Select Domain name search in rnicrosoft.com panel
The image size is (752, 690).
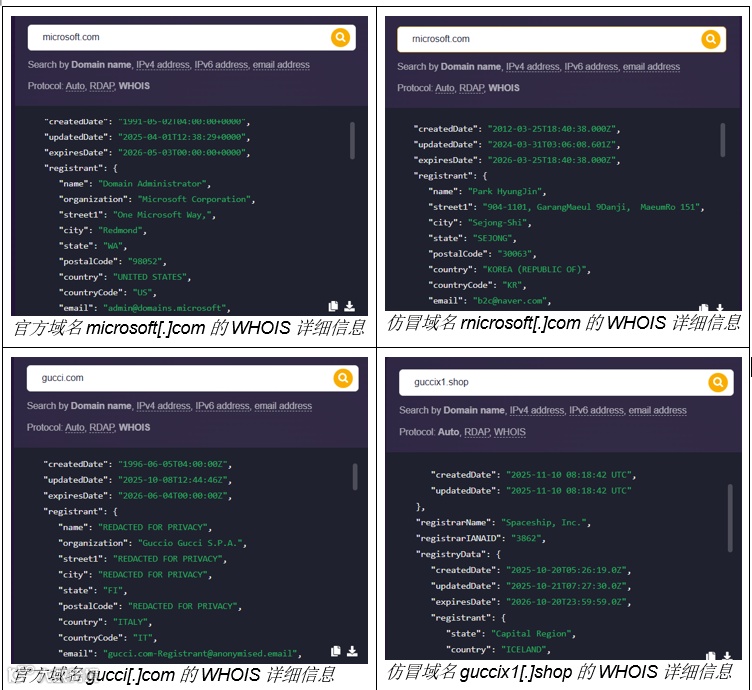470,67
